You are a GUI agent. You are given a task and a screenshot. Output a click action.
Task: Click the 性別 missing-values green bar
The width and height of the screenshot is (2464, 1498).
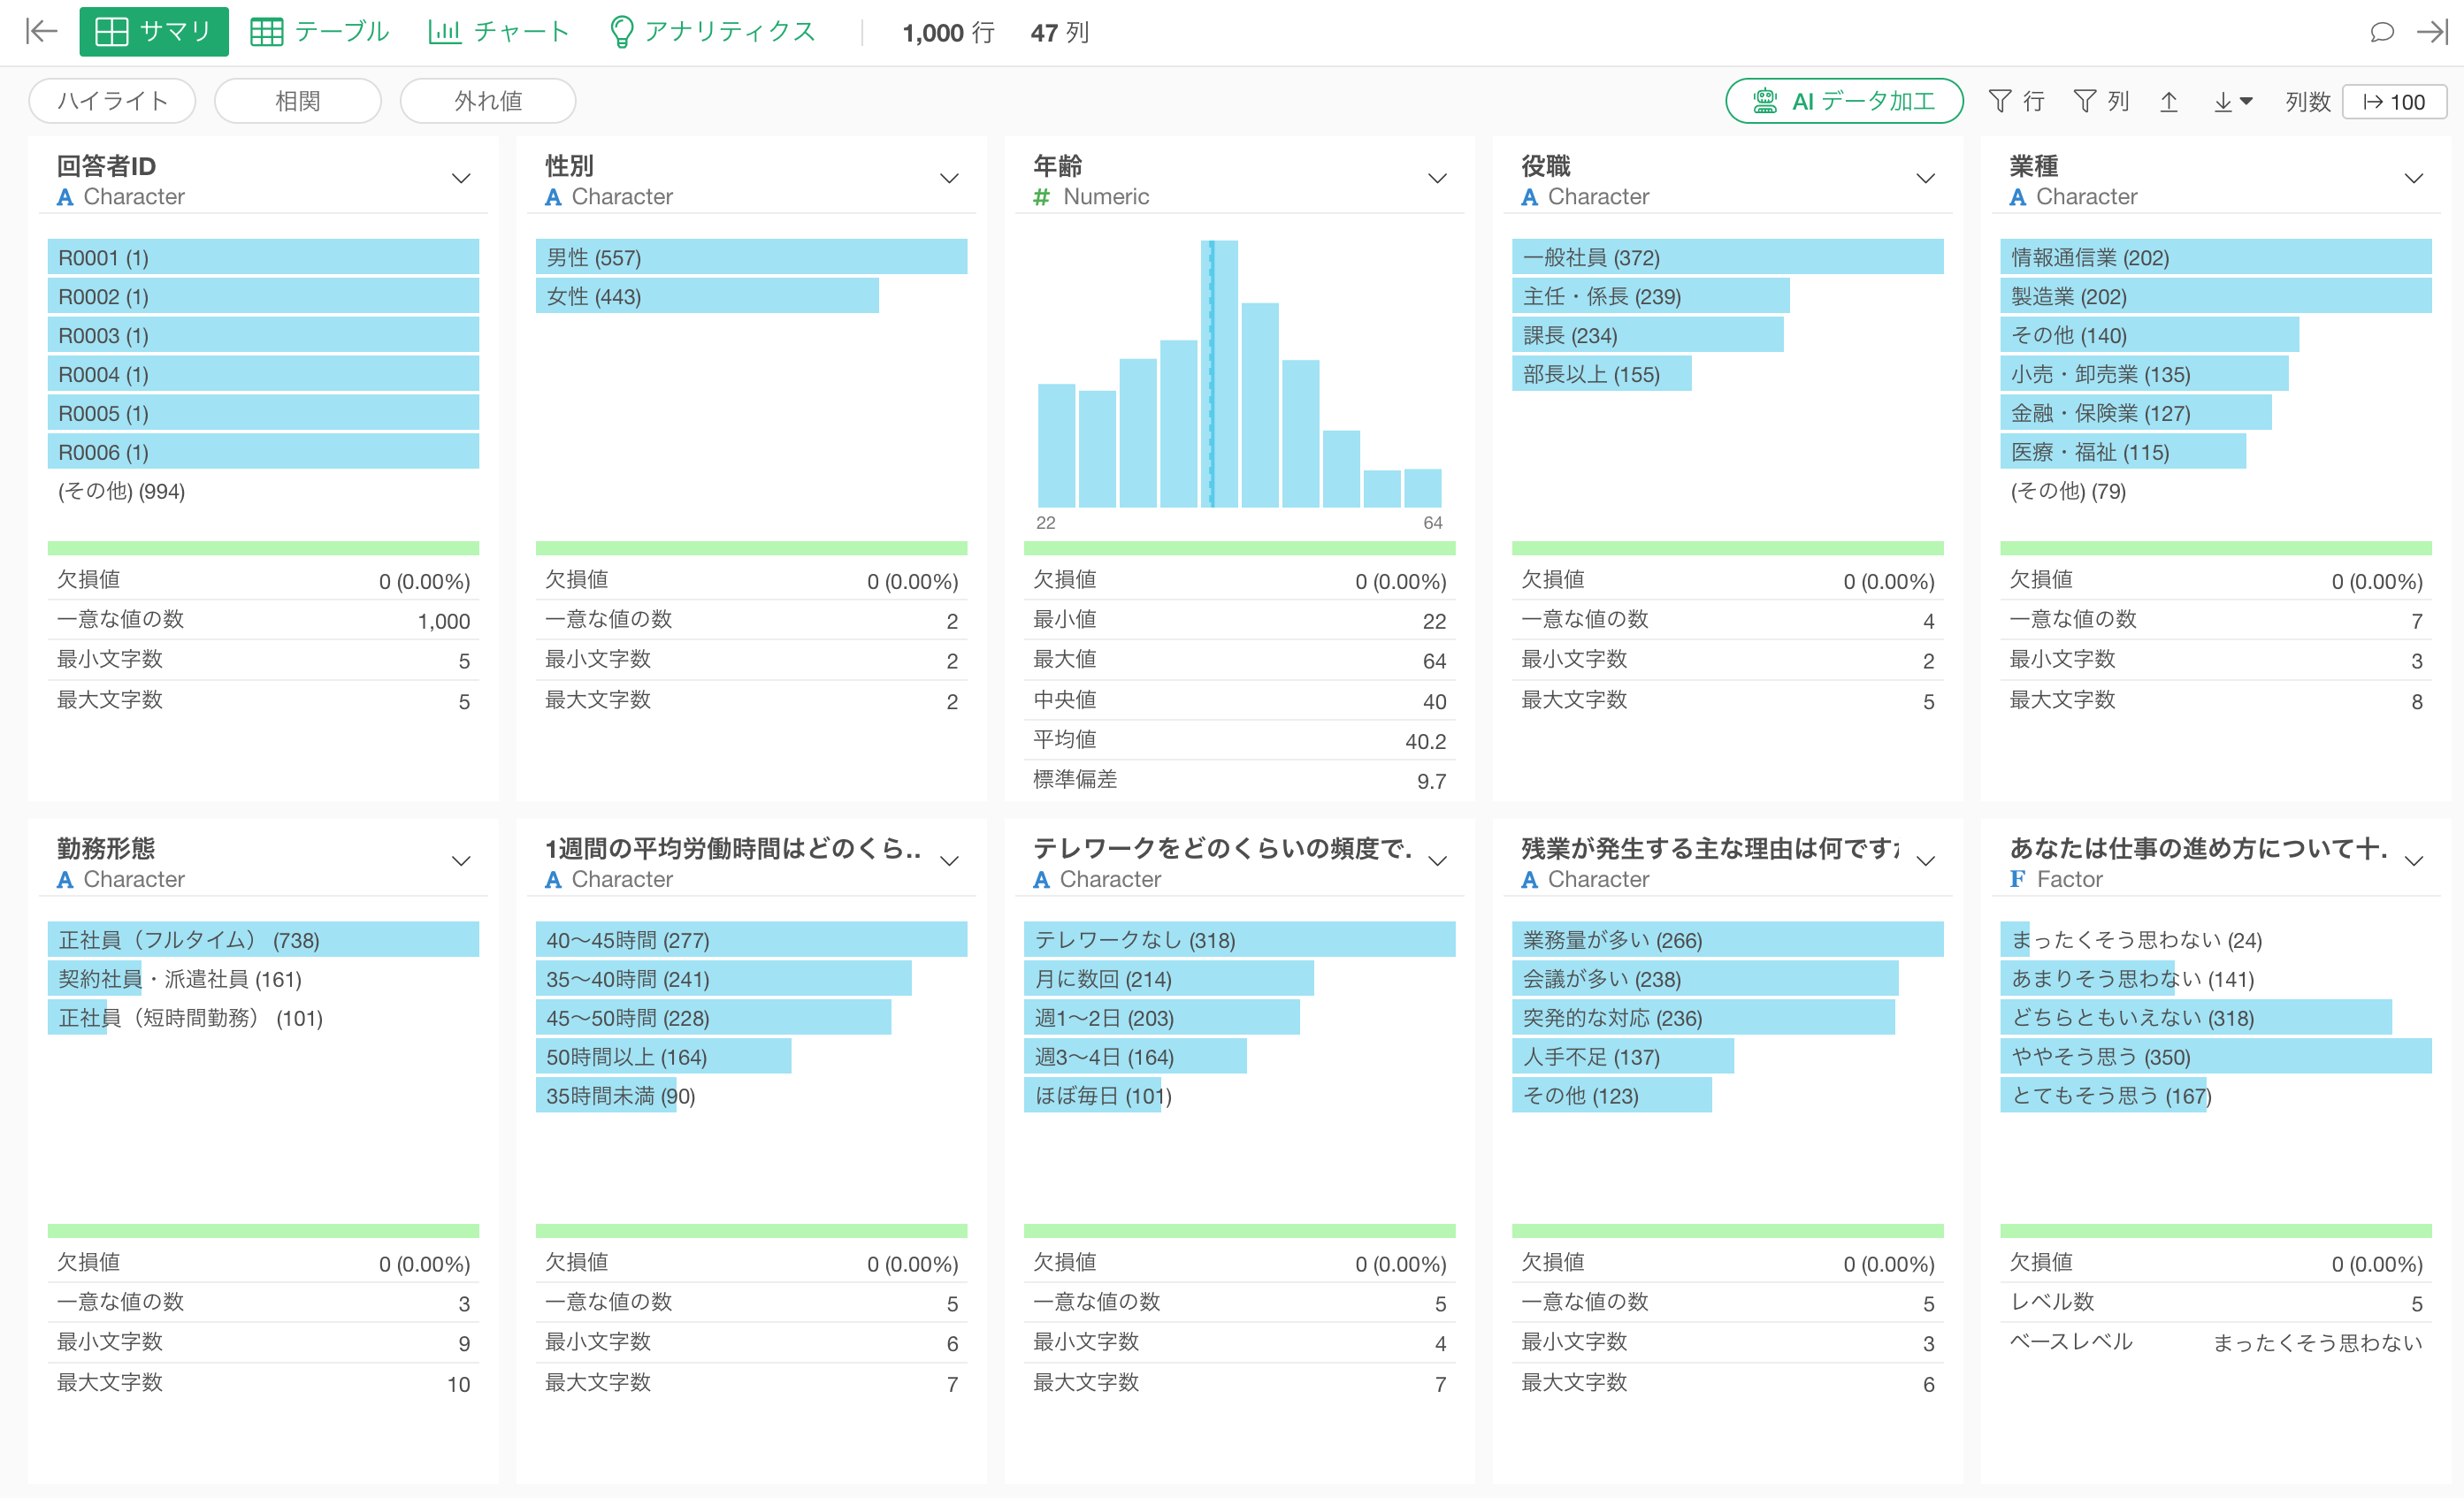751,548
